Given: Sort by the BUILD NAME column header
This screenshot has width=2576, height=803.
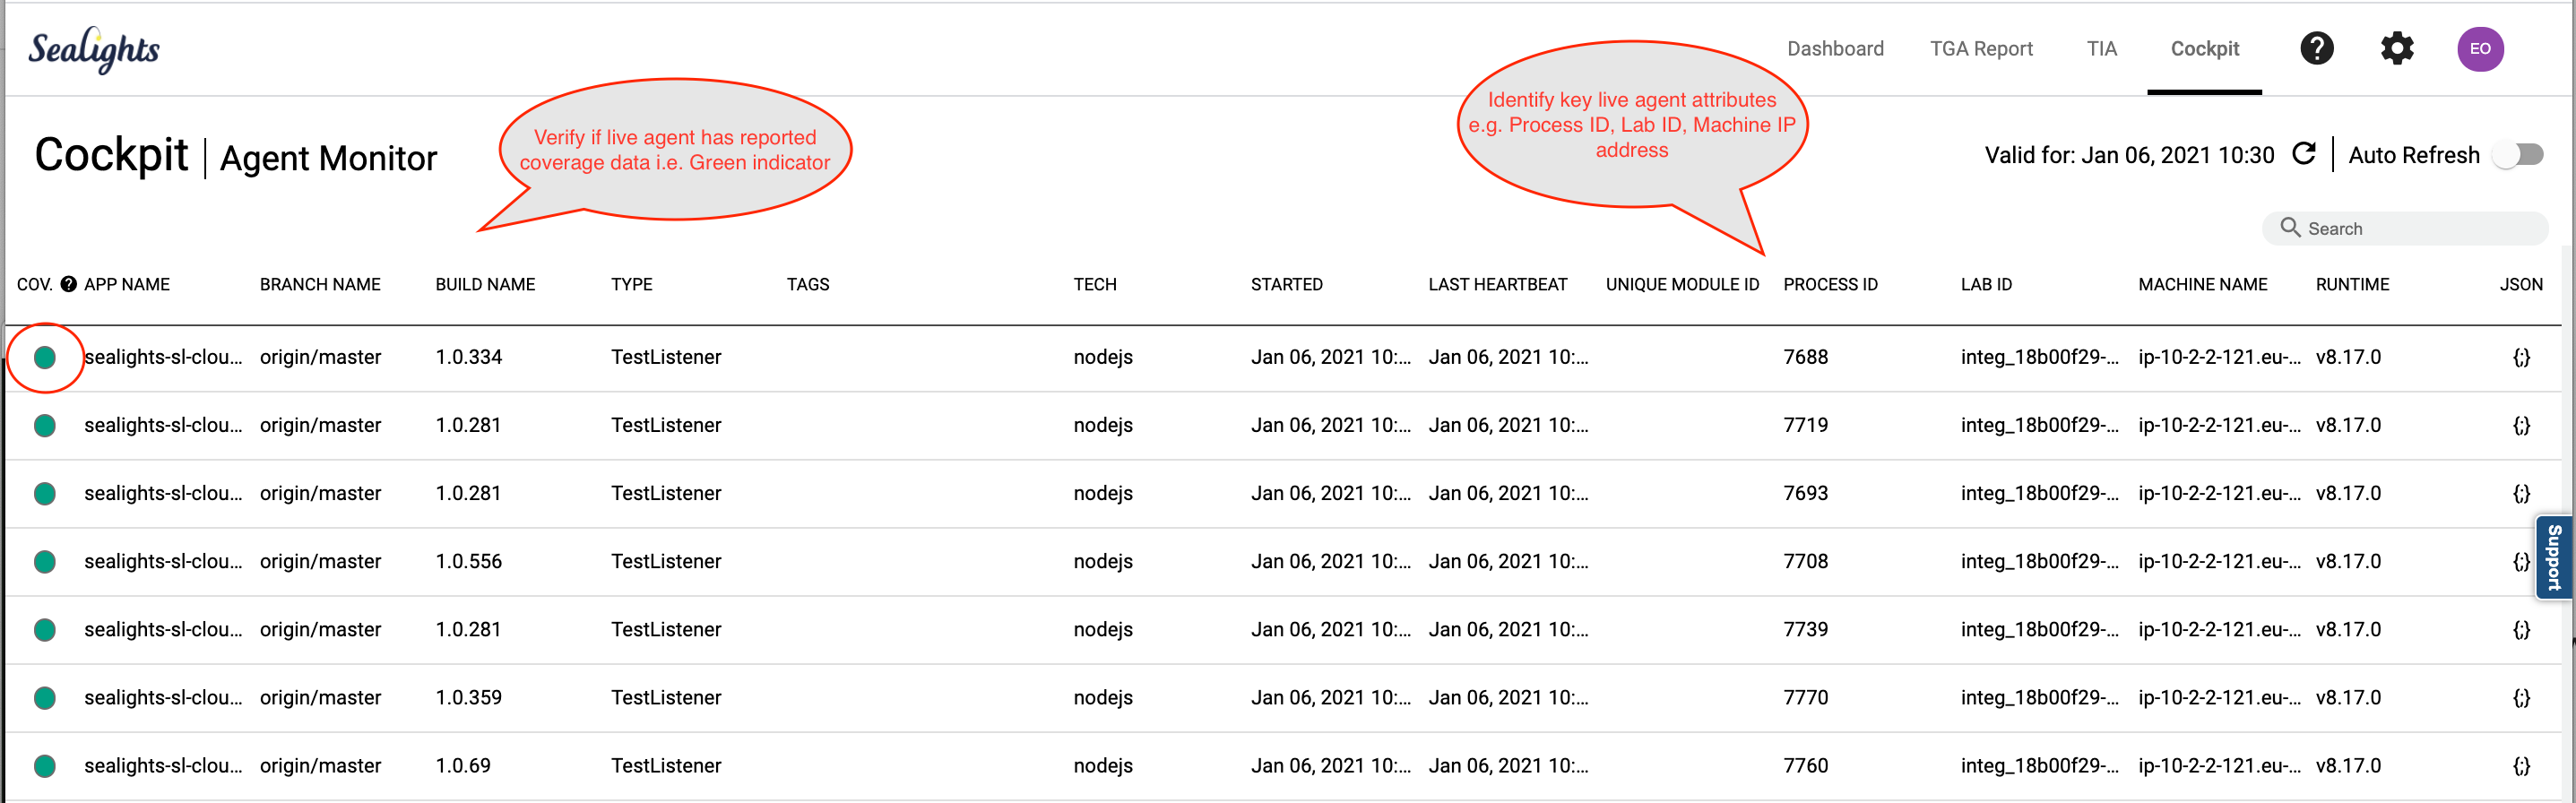Looking at the screenshot, I should click(485, 284).
